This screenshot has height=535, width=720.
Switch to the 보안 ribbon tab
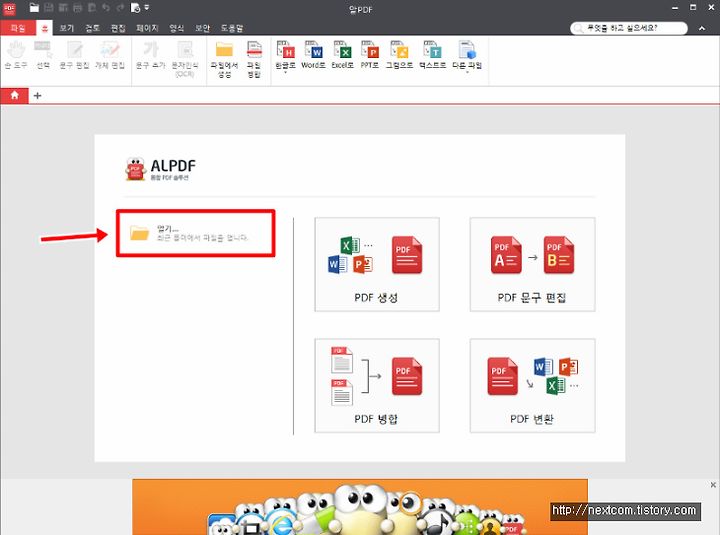tap(202, 28)
